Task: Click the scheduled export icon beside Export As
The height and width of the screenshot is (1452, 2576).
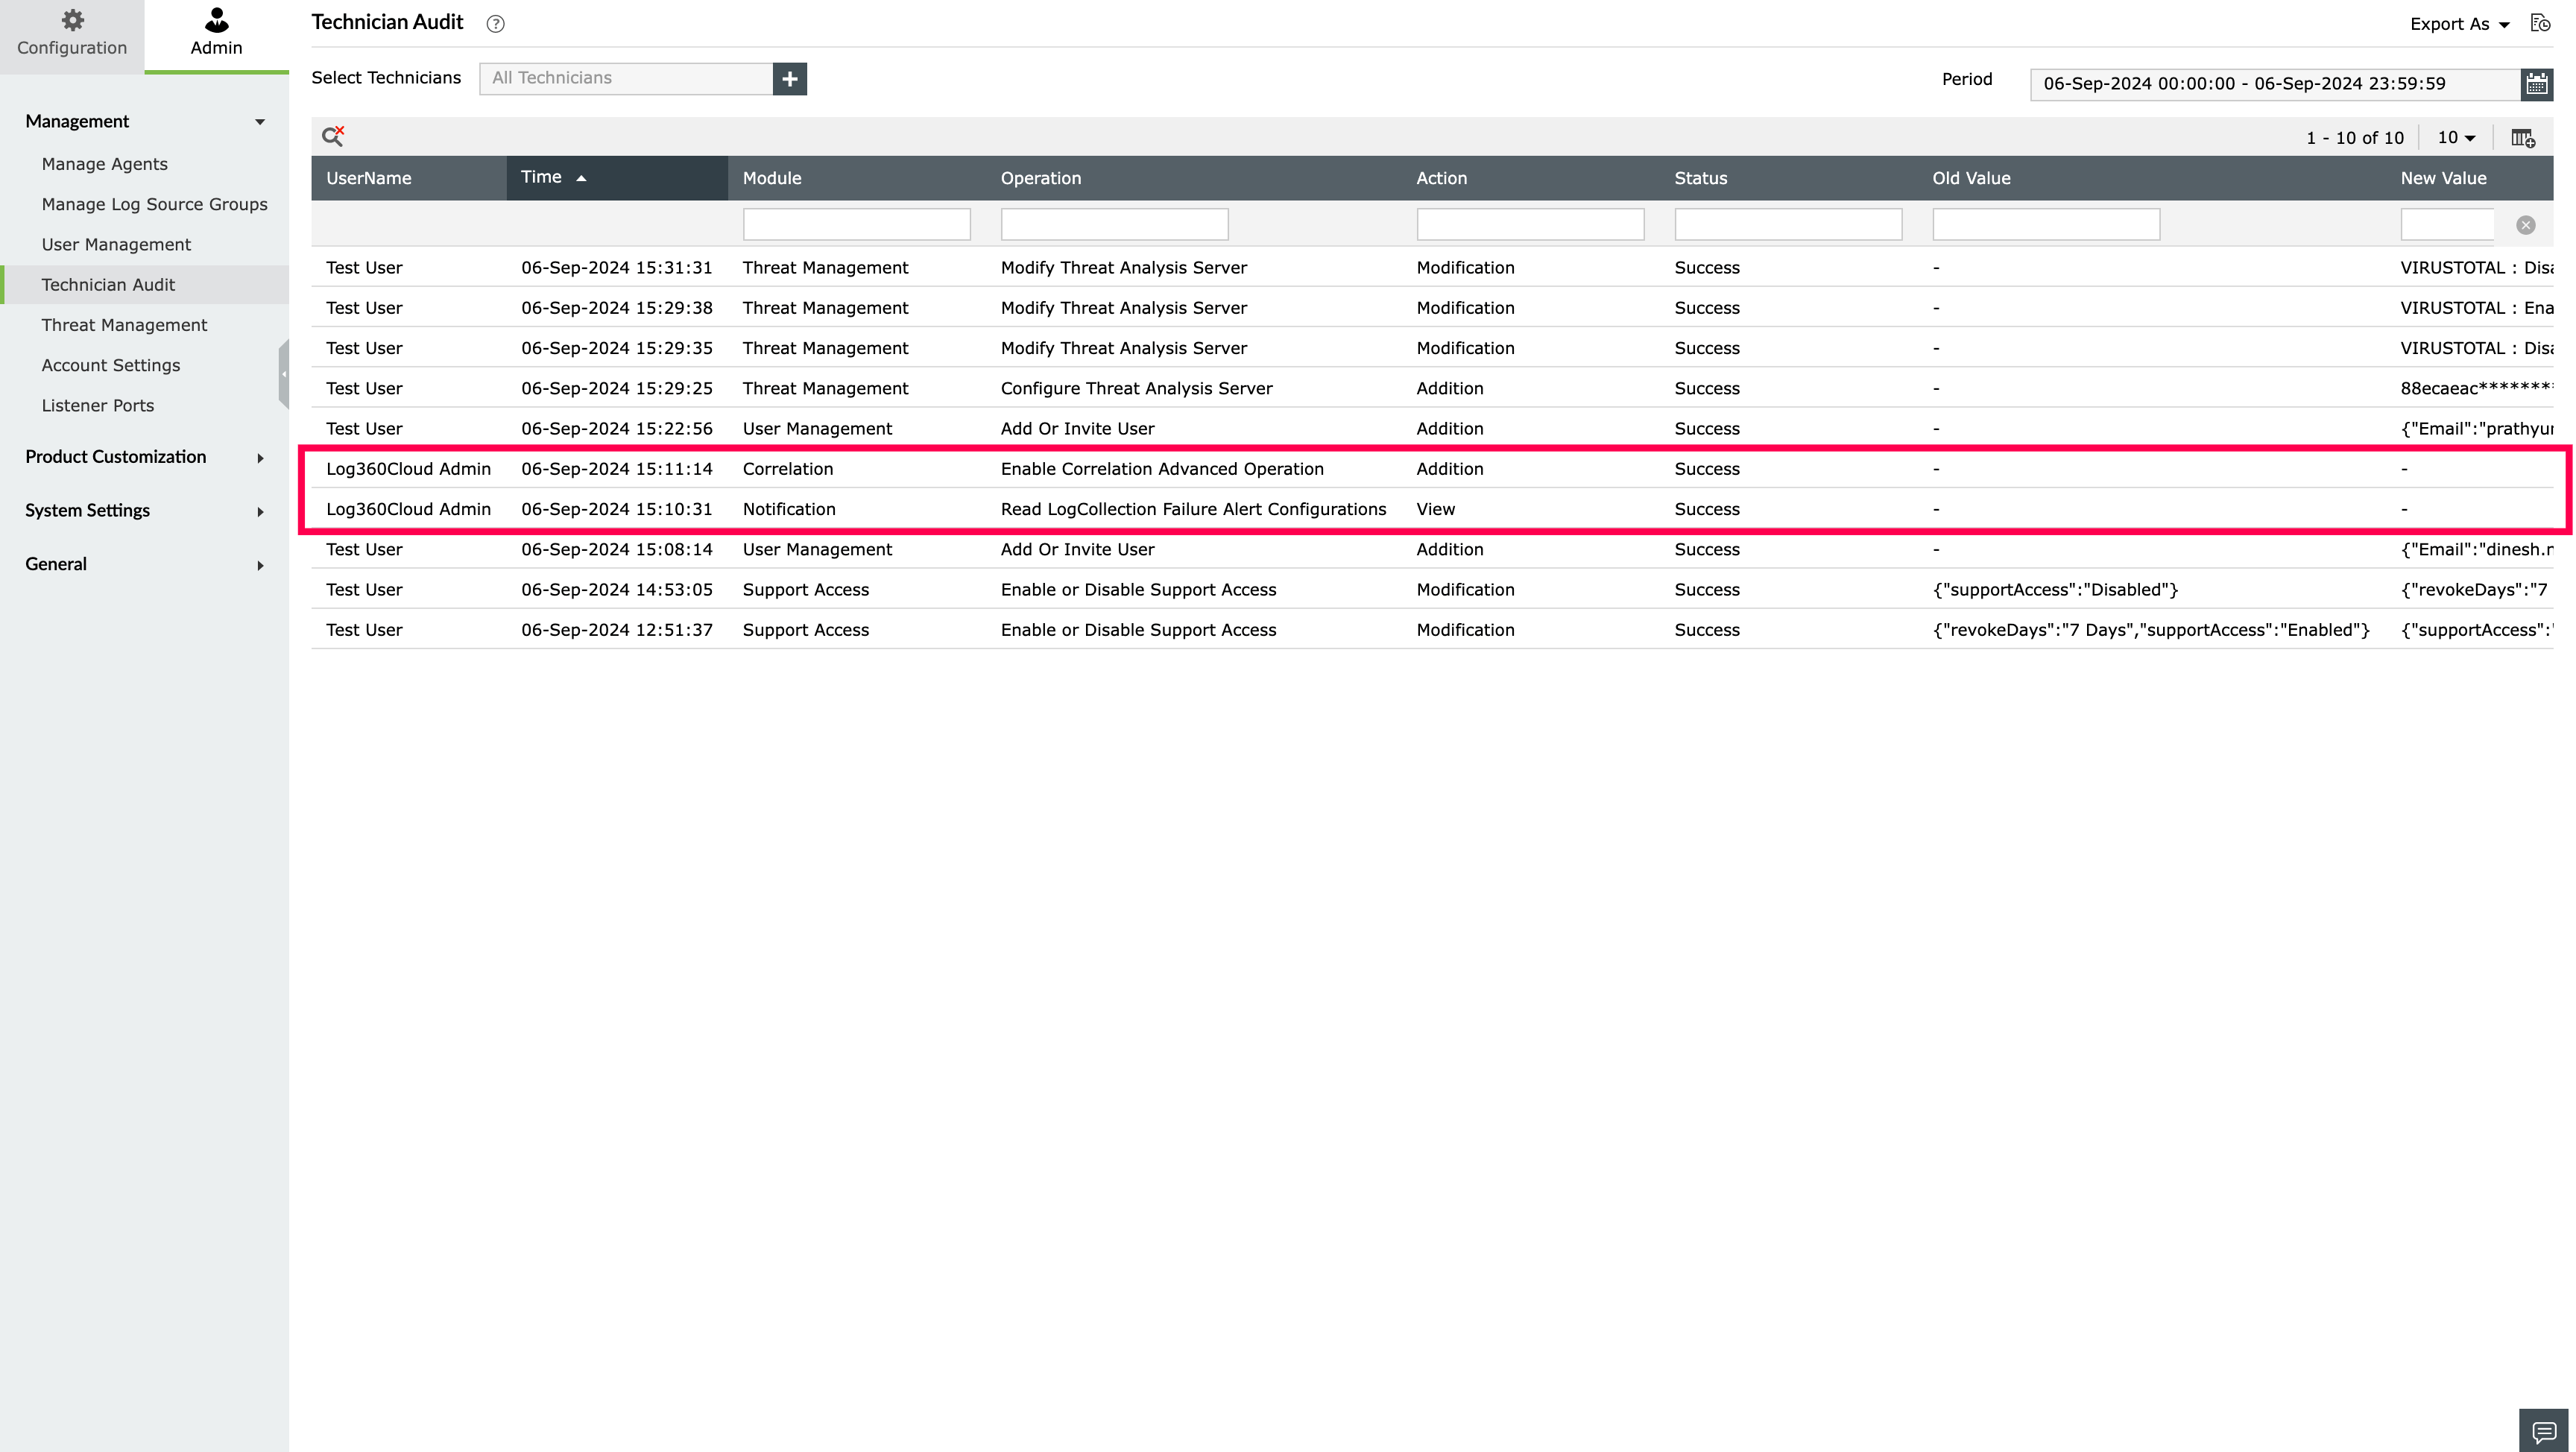Action: pos(2540,23)
